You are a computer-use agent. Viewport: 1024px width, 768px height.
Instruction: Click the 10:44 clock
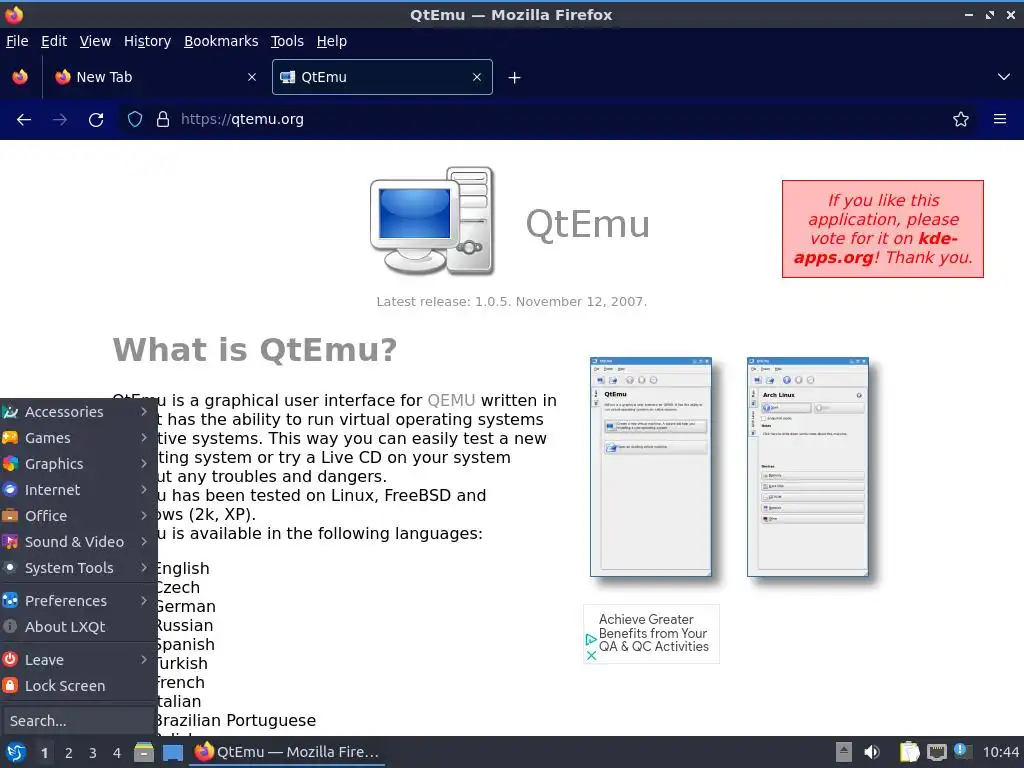point(1000,752)
